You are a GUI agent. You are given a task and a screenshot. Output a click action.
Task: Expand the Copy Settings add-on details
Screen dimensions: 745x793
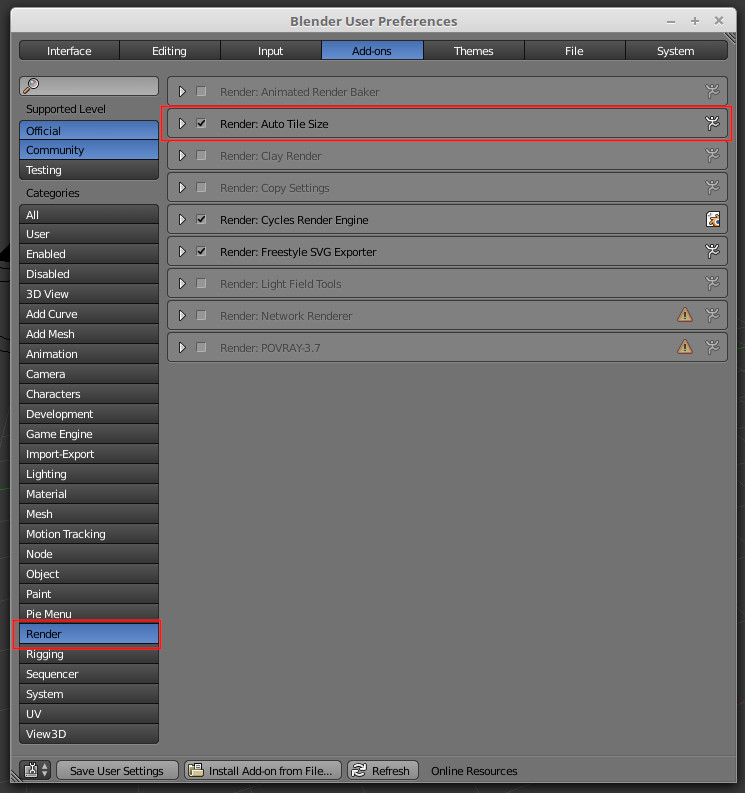(182, 188)
